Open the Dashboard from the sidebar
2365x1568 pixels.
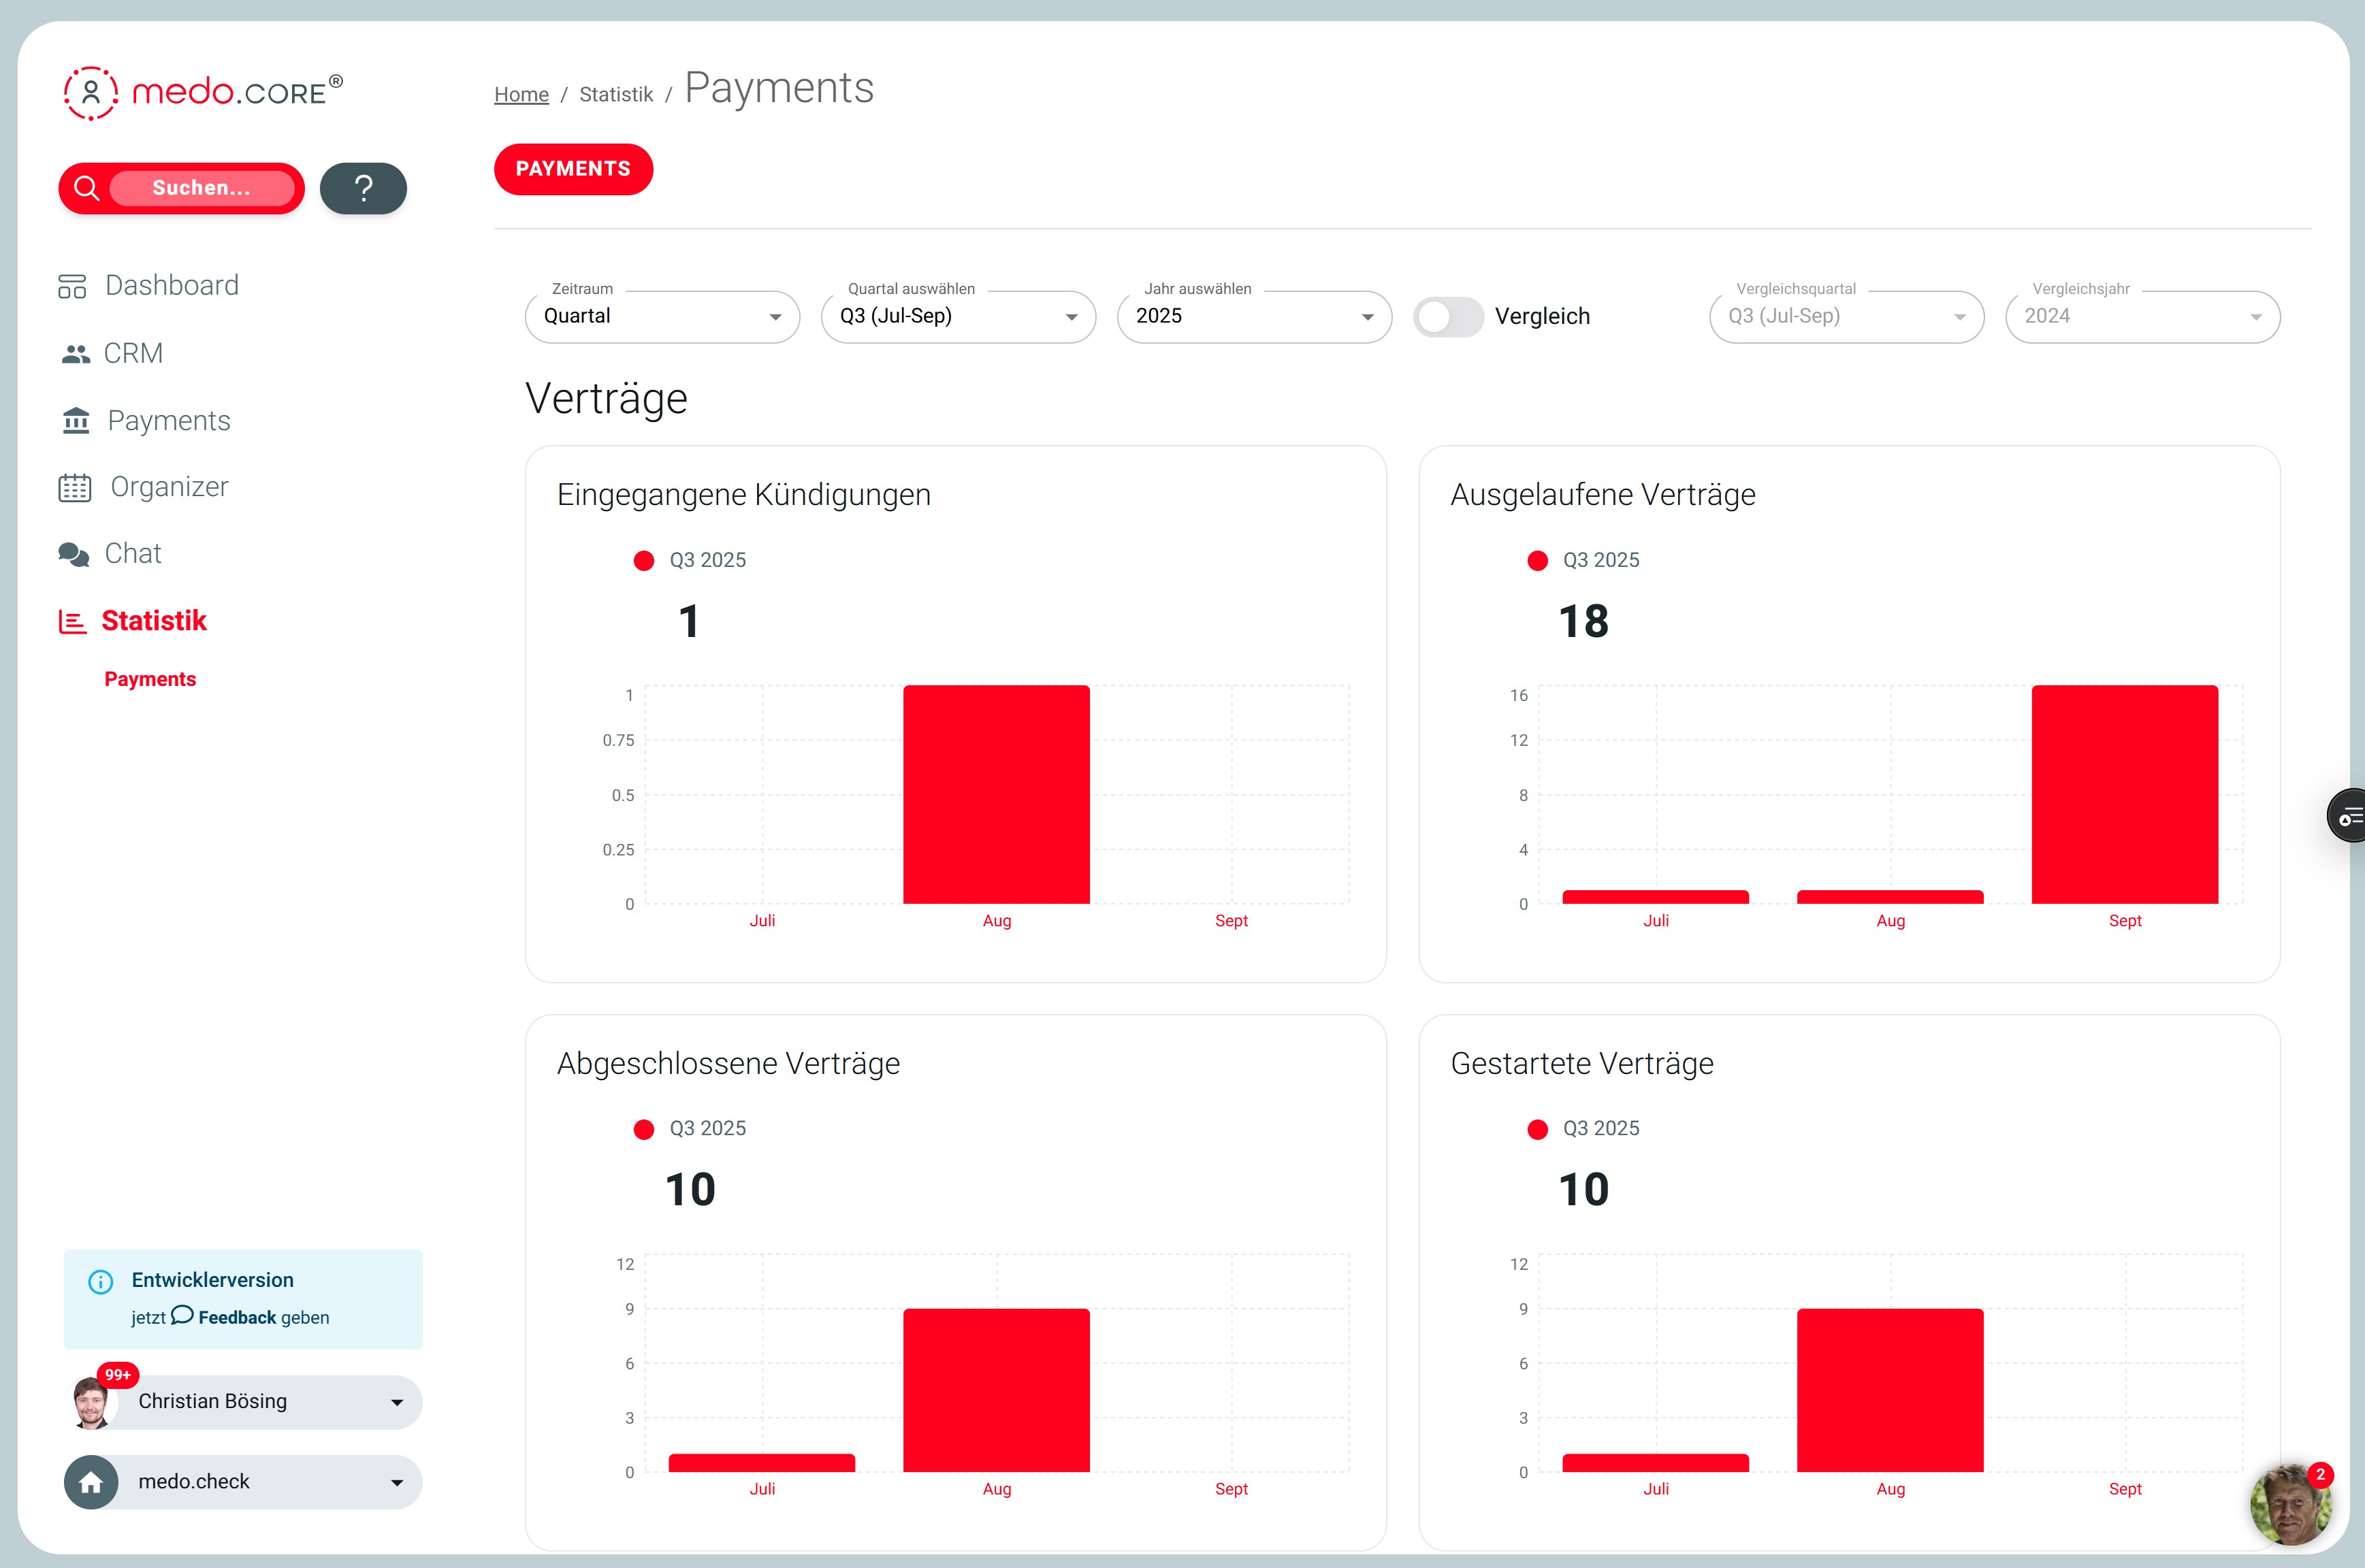click(73, 285)
